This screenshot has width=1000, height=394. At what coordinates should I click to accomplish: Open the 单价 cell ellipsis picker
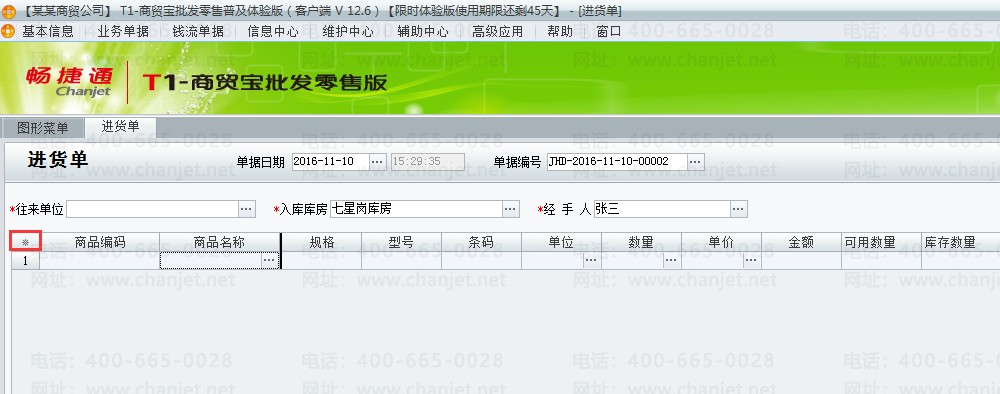tap(751, 260)
